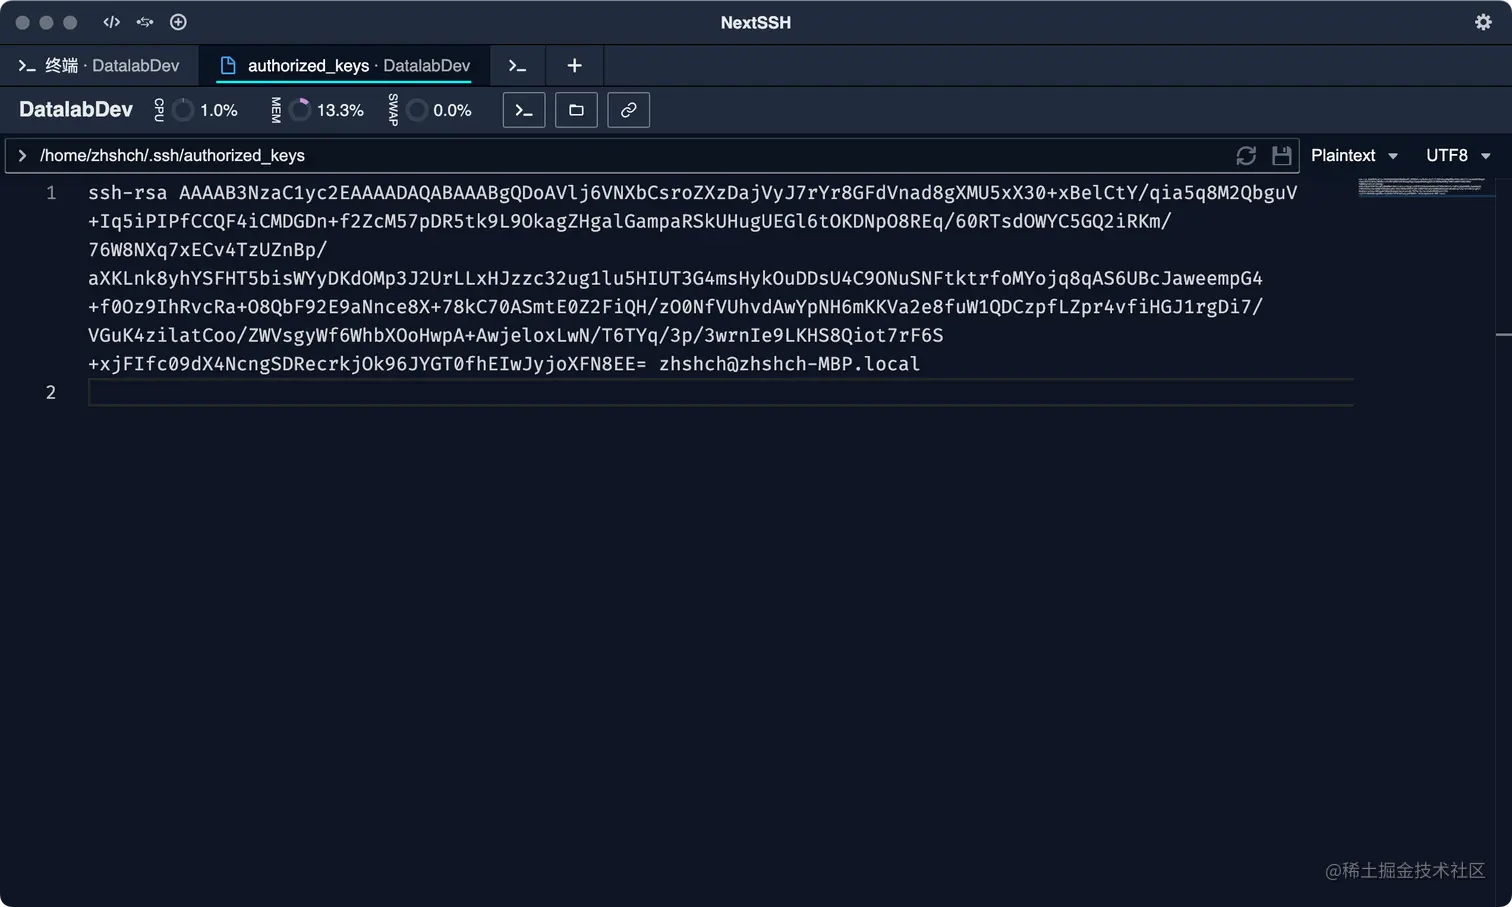Switch to the 终端·DatalabDev tab
Image resolution: width=1512 pixels, height=907 pixels.
coord(98,65)
